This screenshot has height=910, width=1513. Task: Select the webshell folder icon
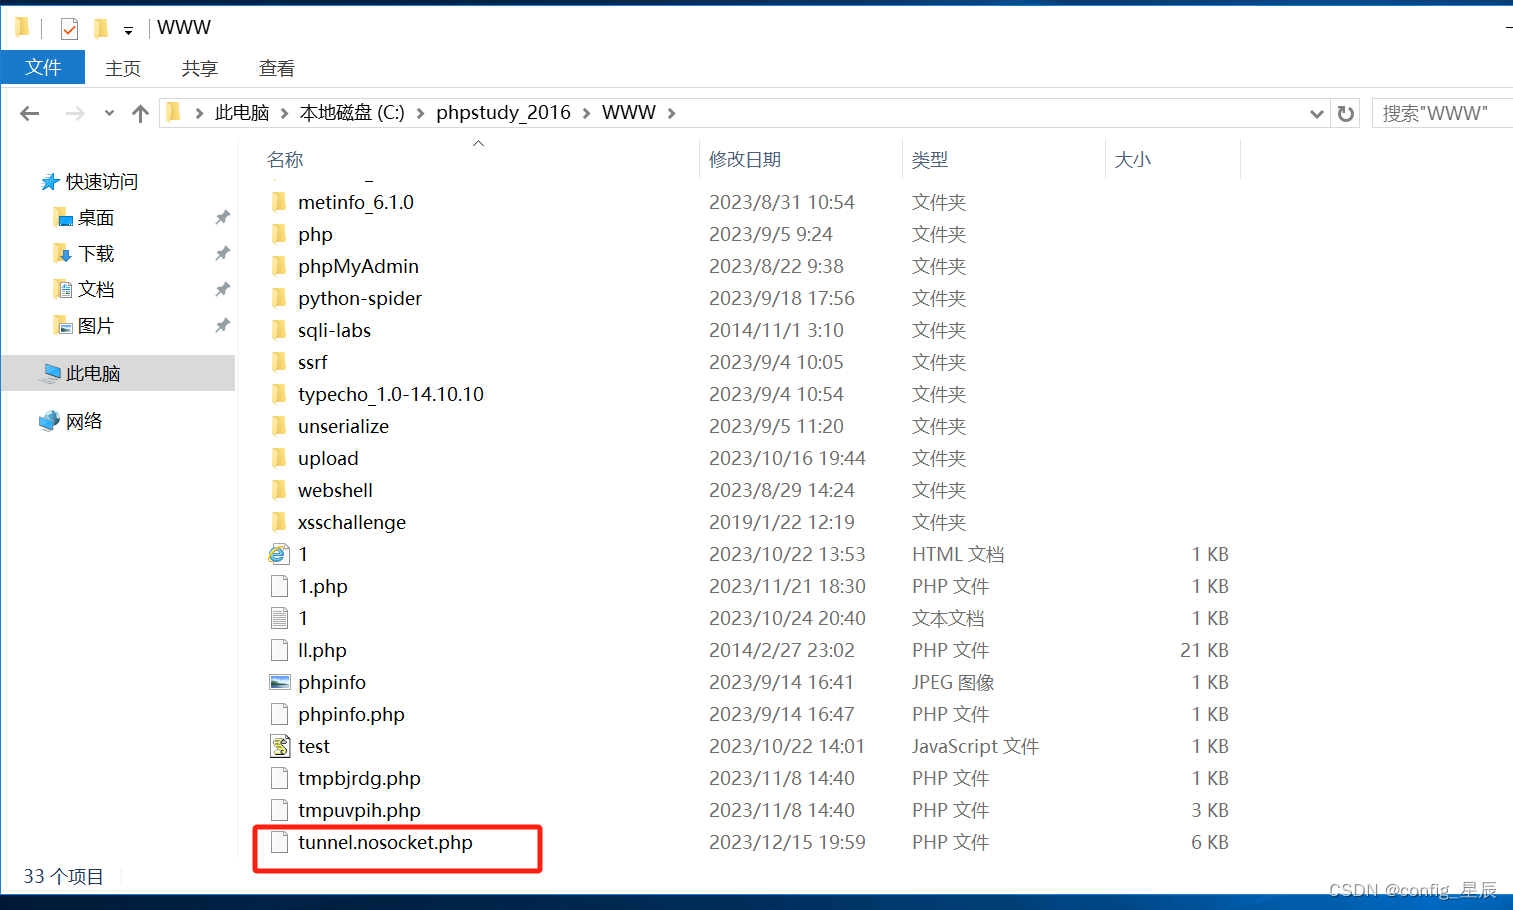279,490
